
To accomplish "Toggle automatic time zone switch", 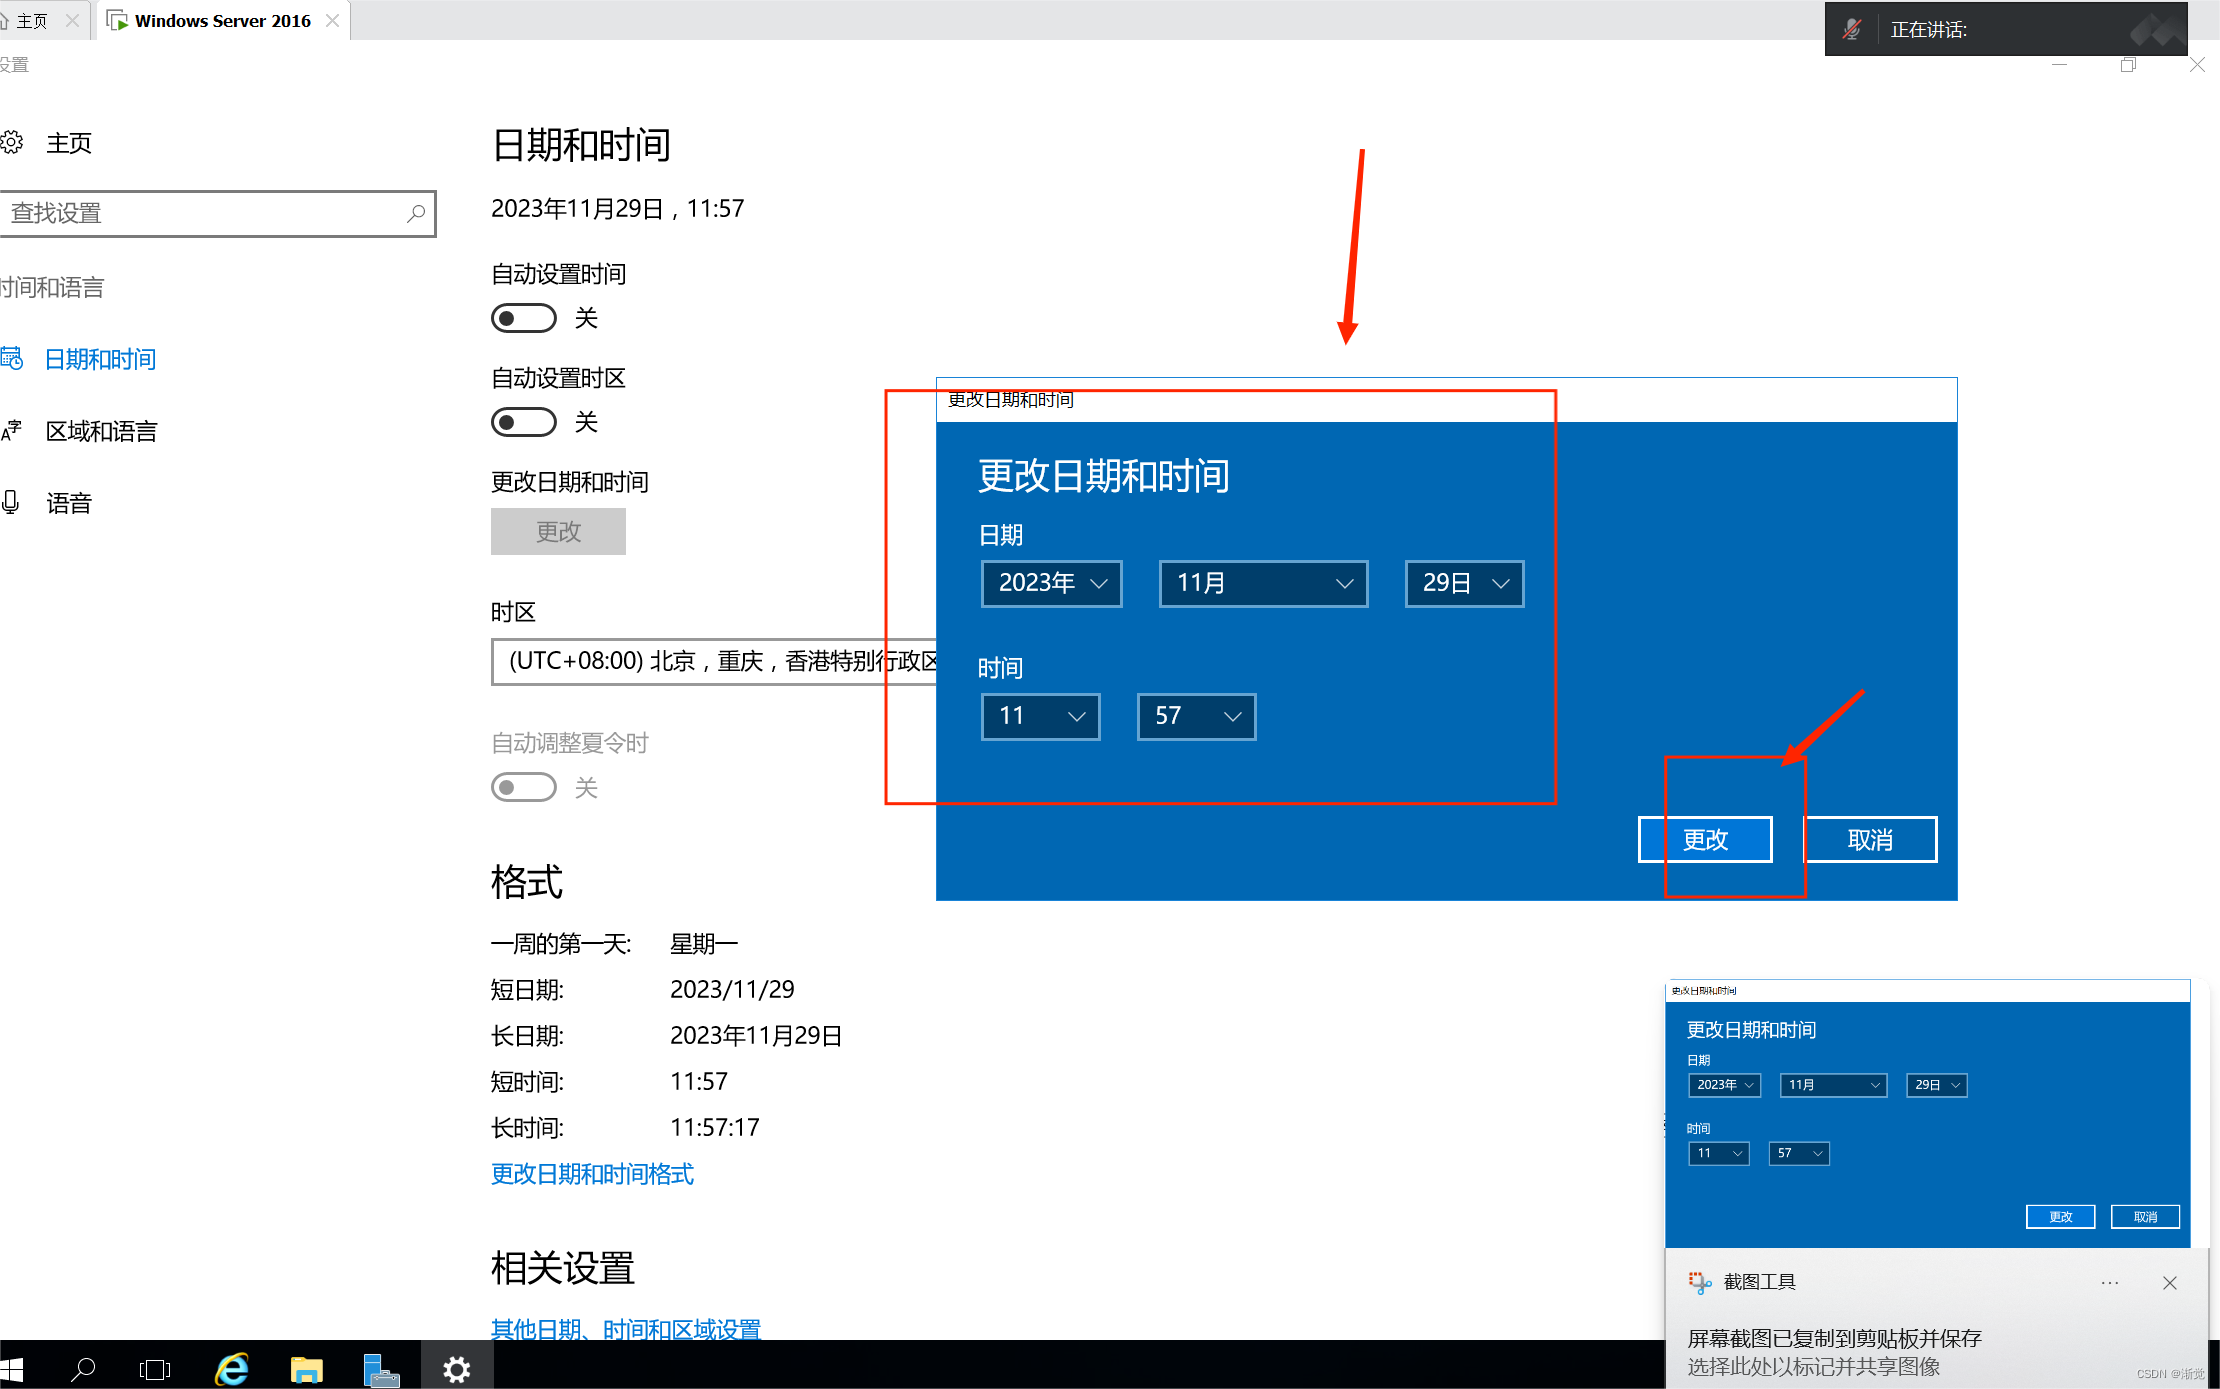I will [524, 422].
